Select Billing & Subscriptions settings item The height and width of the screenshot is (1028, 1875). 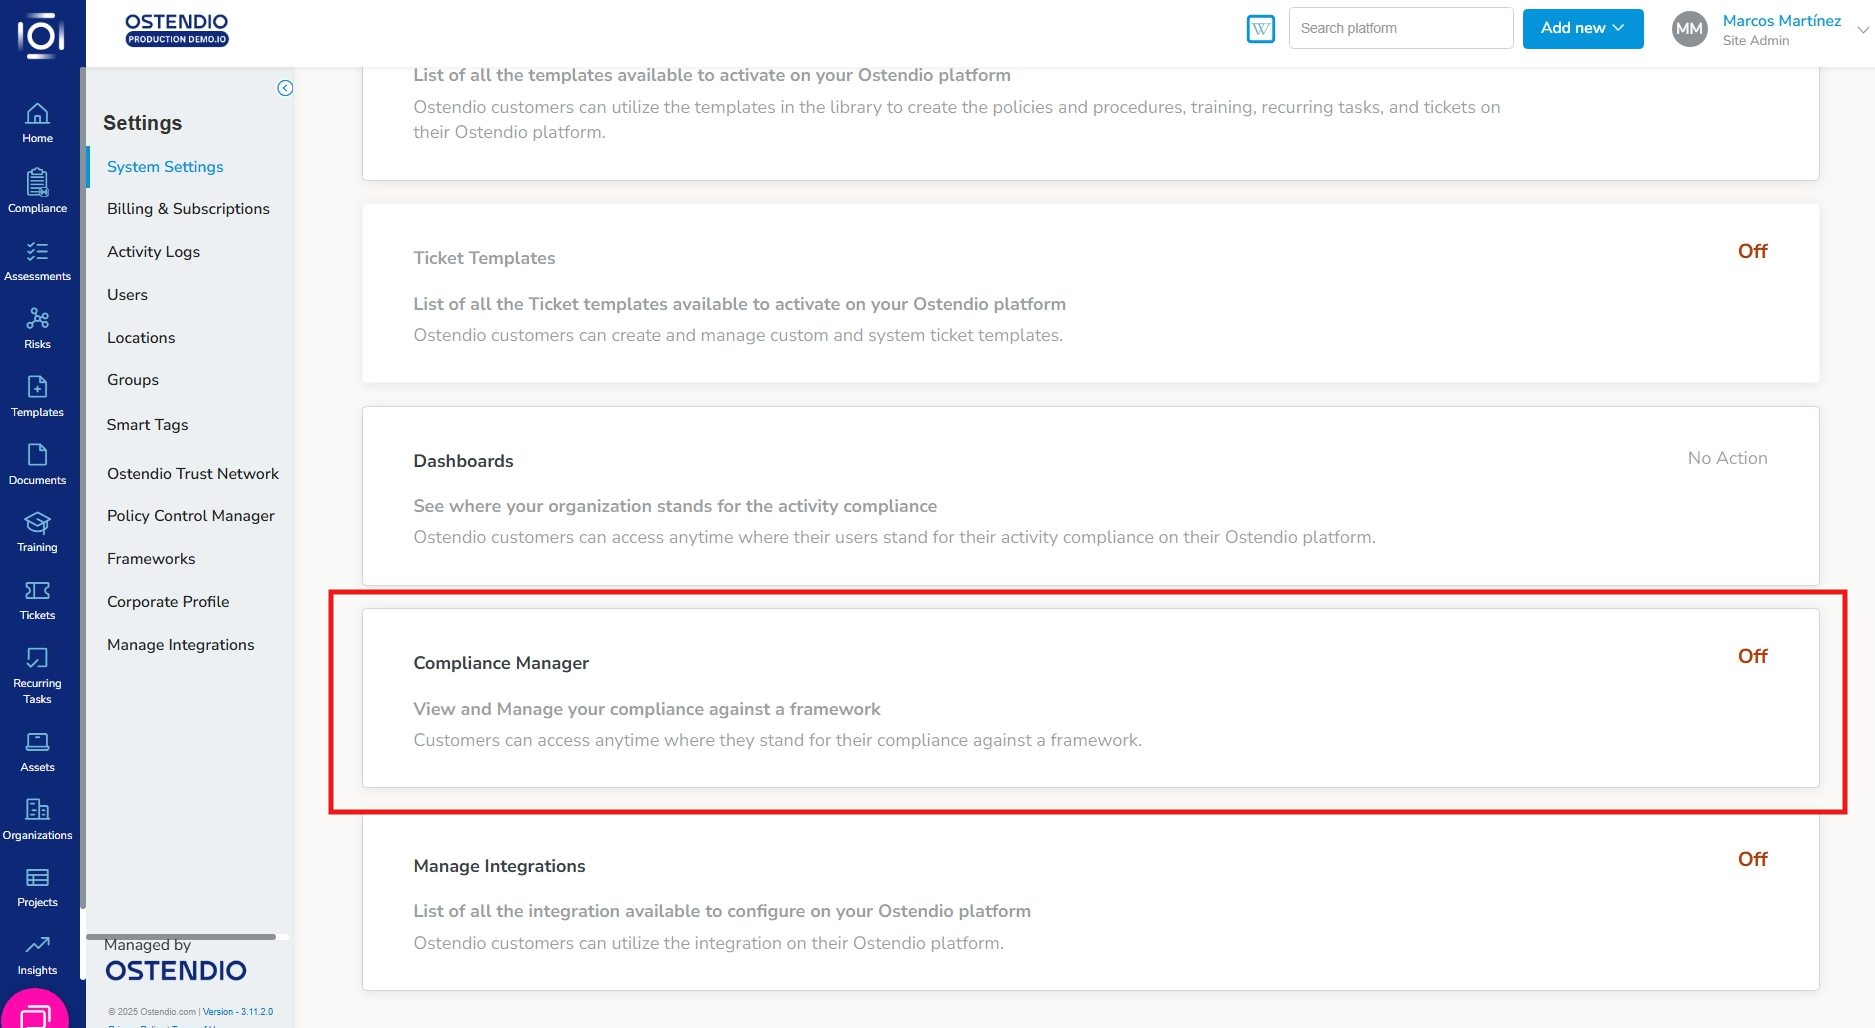click(188, 209)
